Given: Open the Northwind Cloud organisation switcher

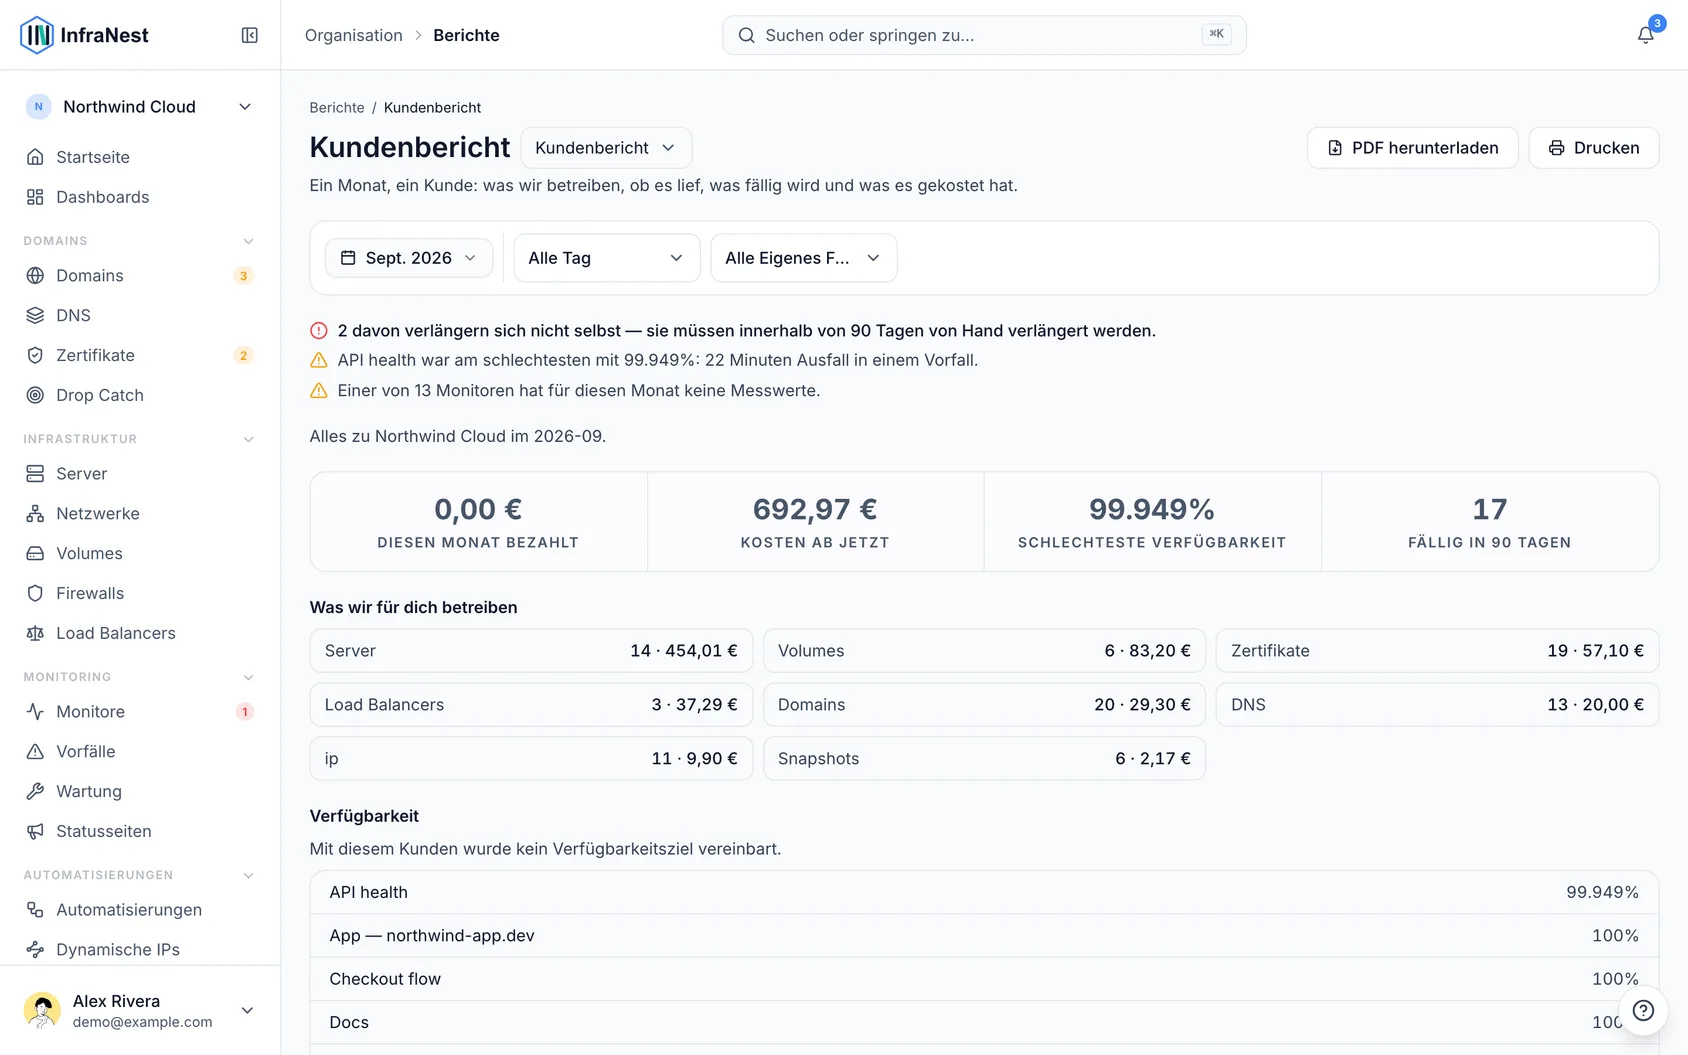Looking at the screenshot, I should point(140,107).
